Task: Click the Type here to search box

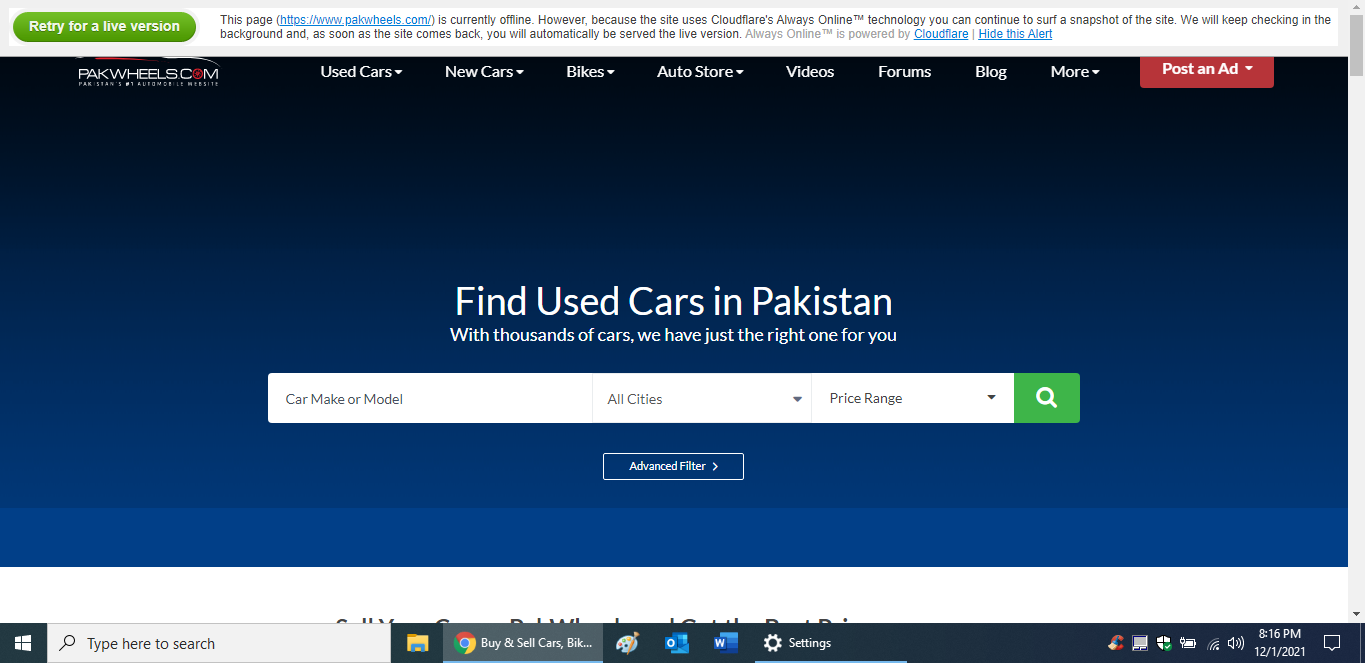Action: tap(218, 643)
